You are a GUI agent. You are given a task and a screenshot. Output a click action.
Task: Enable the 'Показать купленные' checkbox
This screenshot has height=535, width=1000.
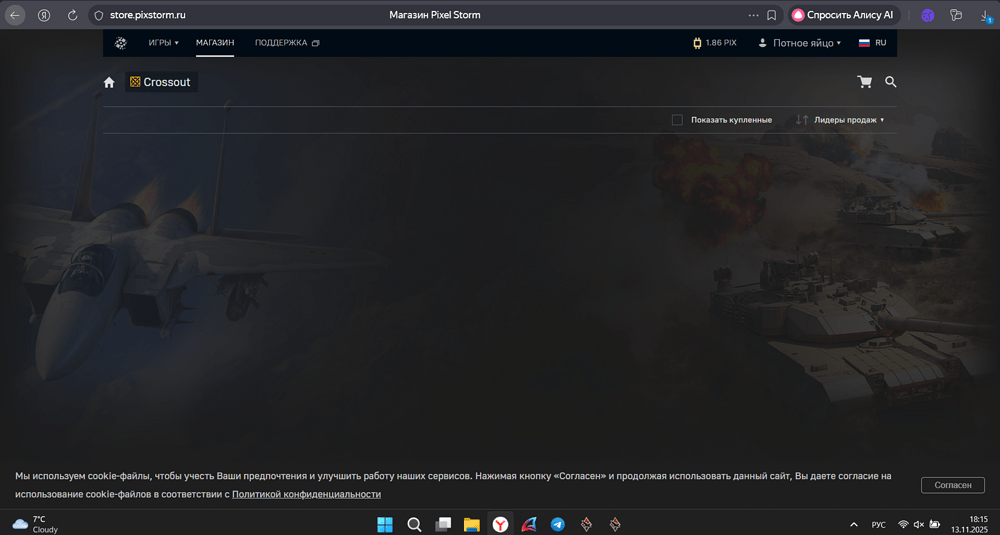(677, 120)
